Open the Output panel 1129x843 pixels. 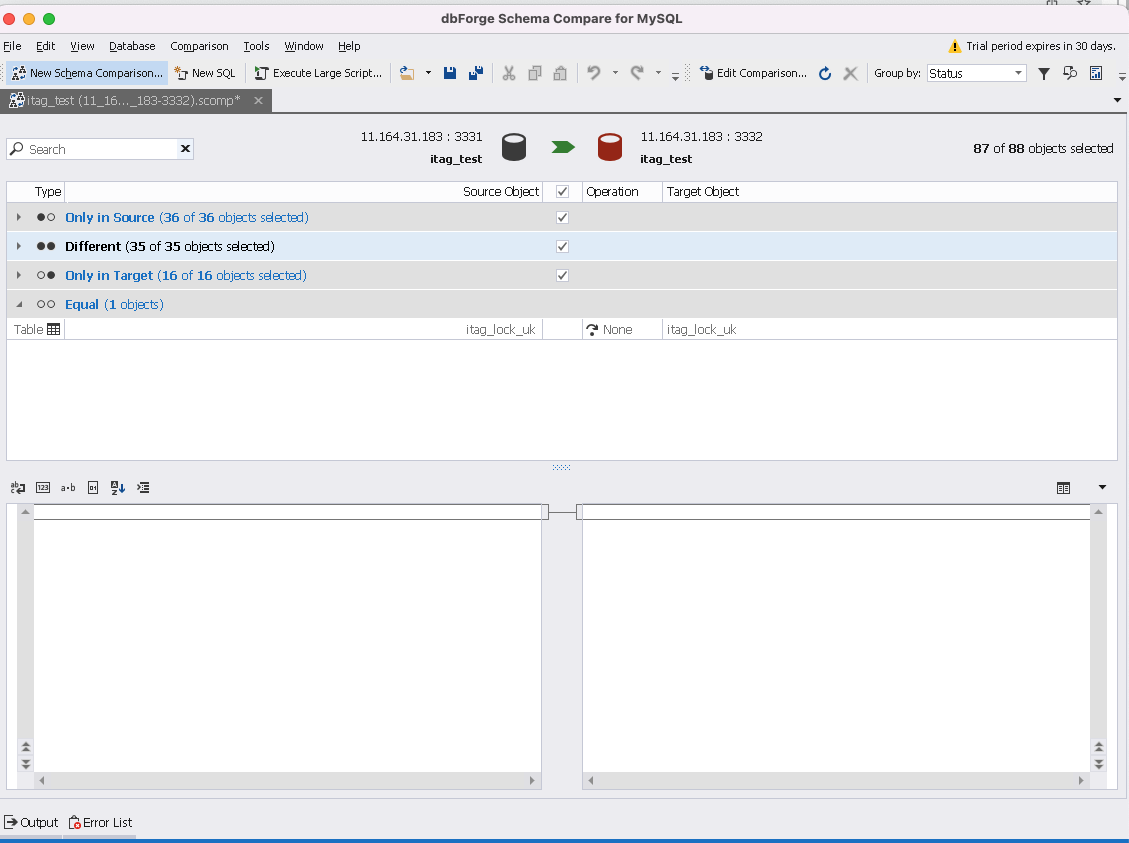31,822
